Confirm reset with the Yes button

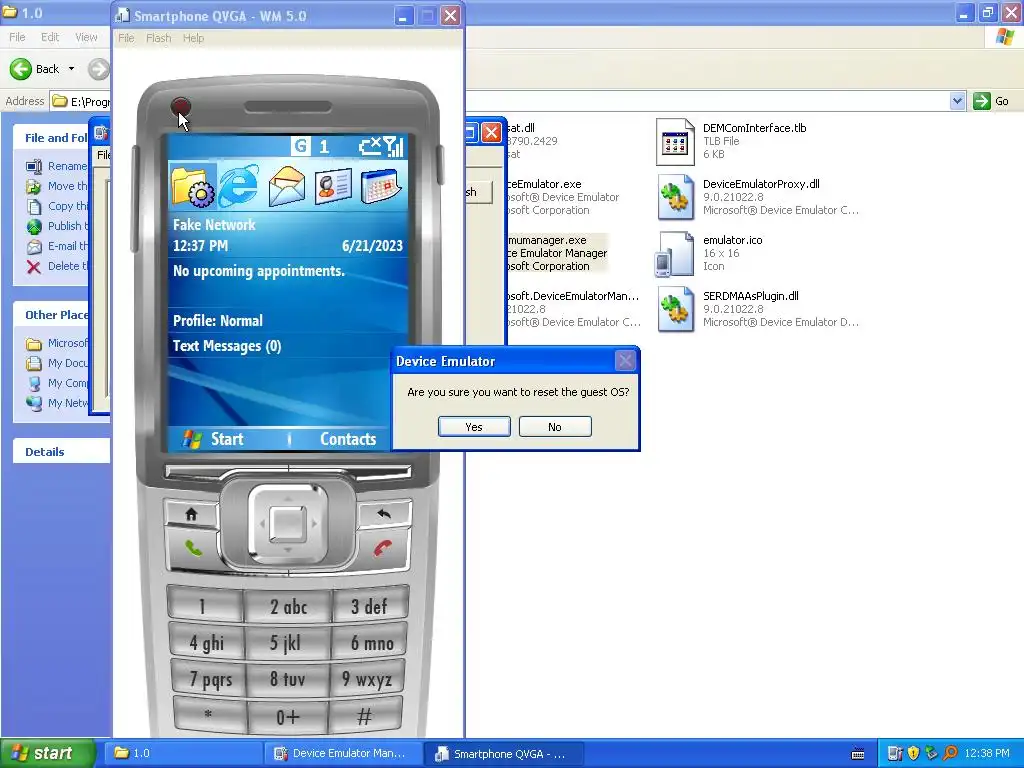474,426
